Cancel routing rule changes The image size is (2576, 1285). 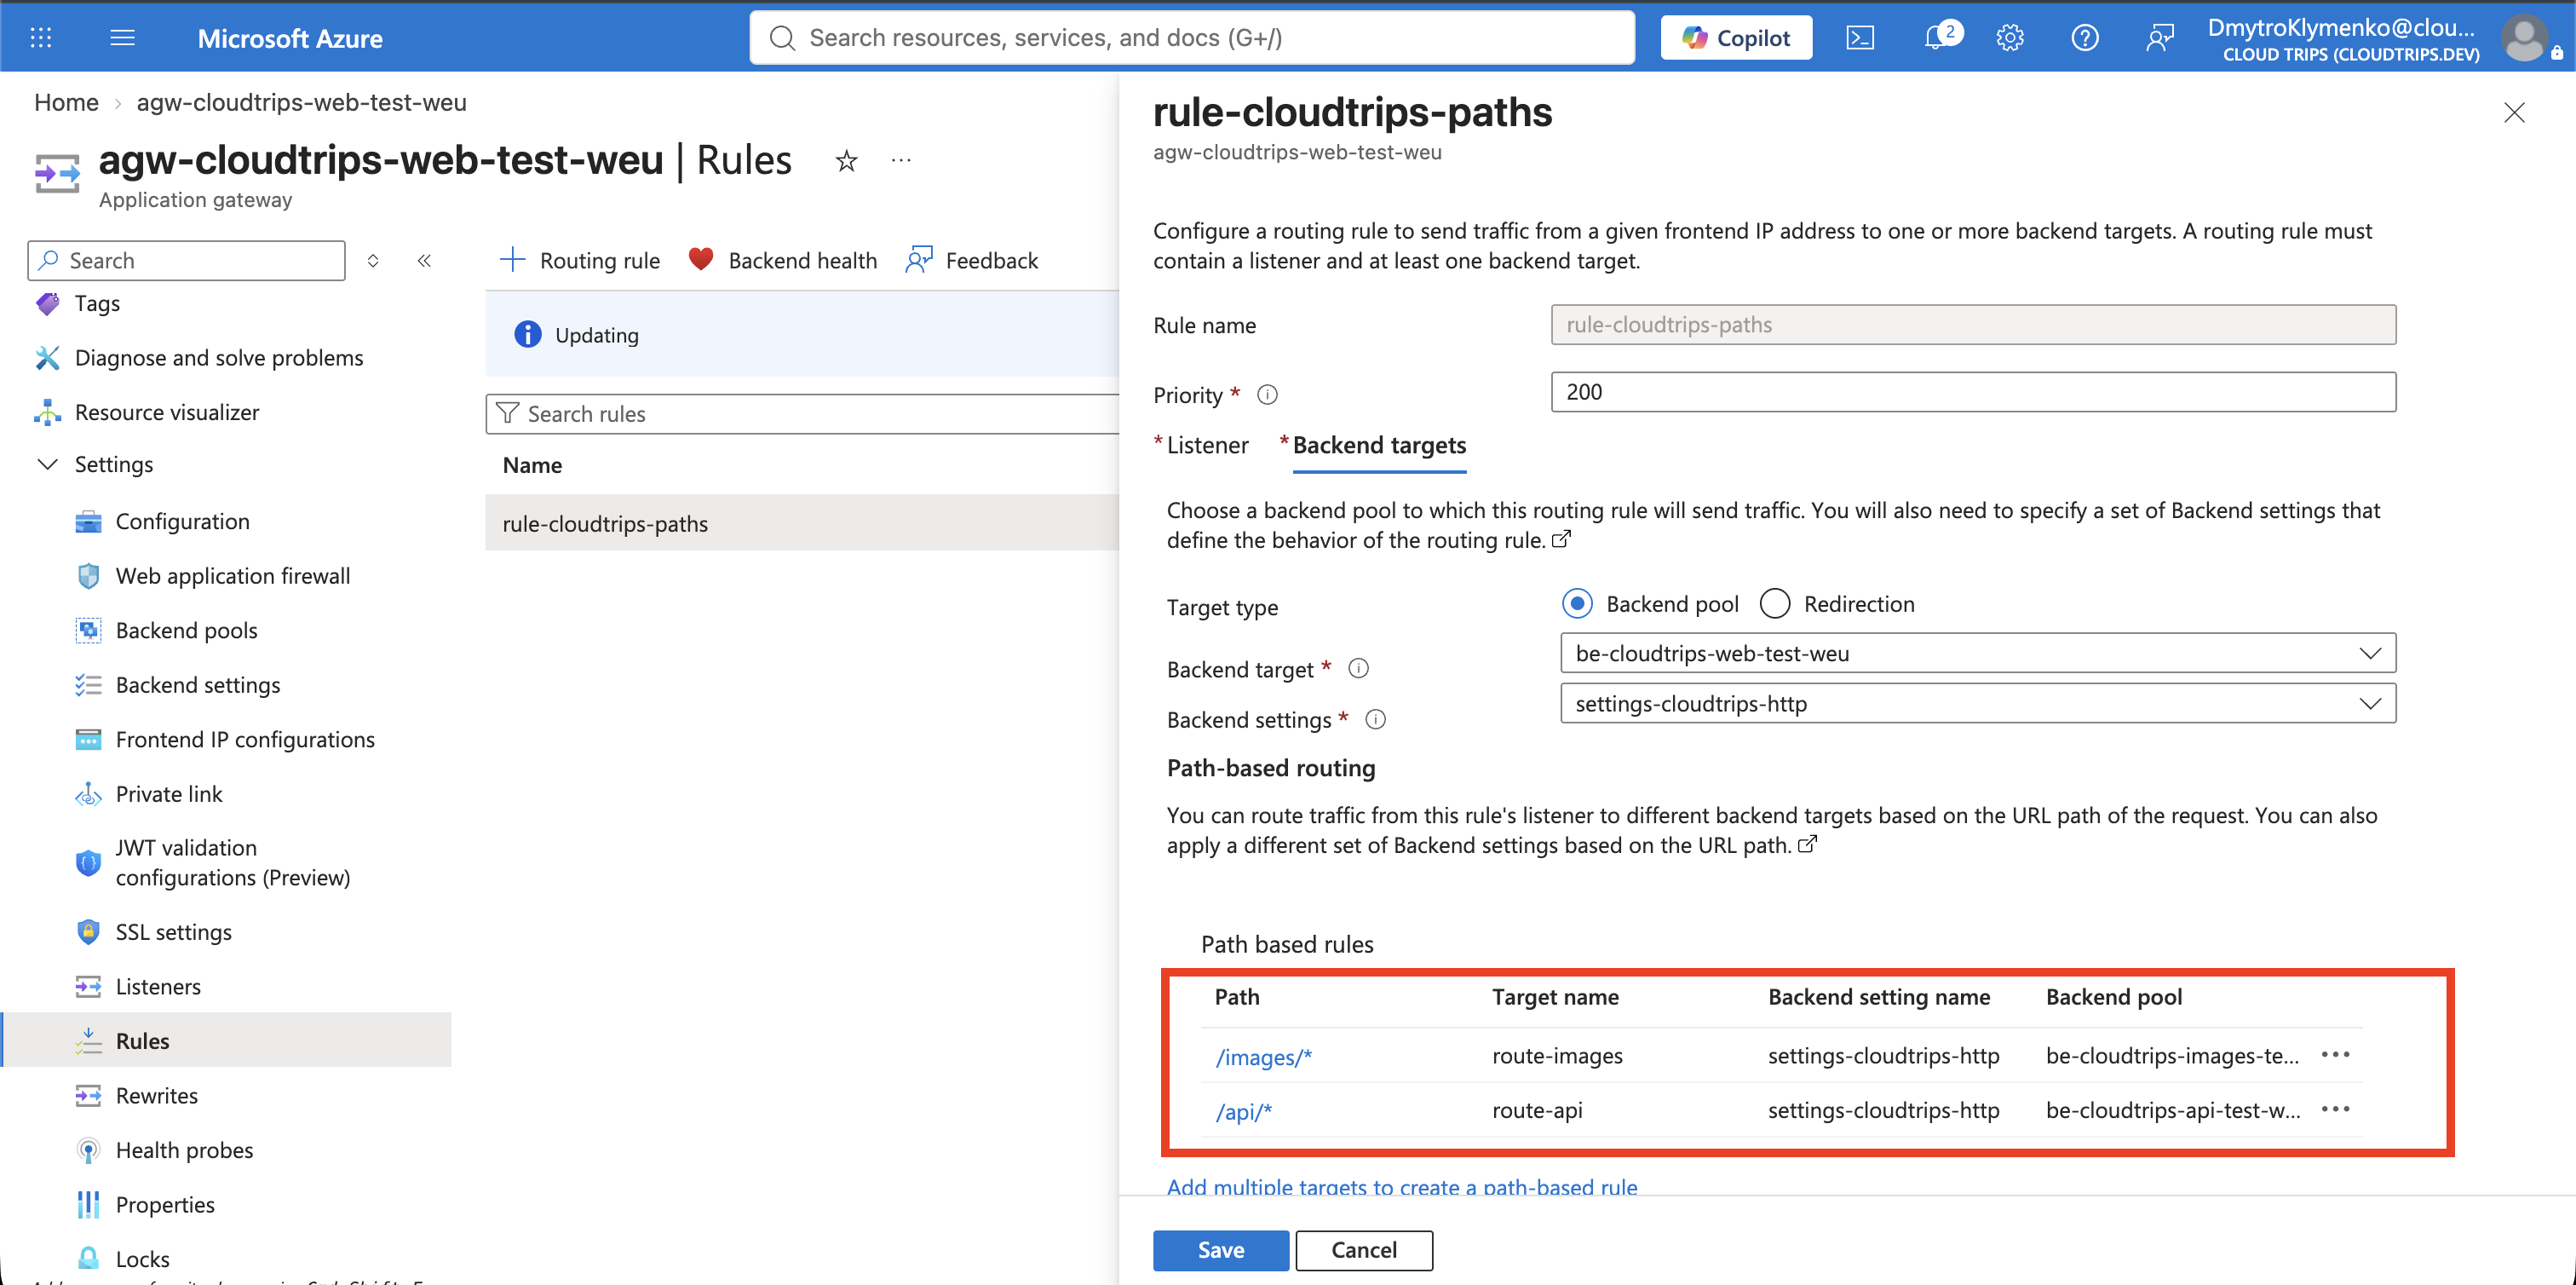click(x=1364, y=1250)
